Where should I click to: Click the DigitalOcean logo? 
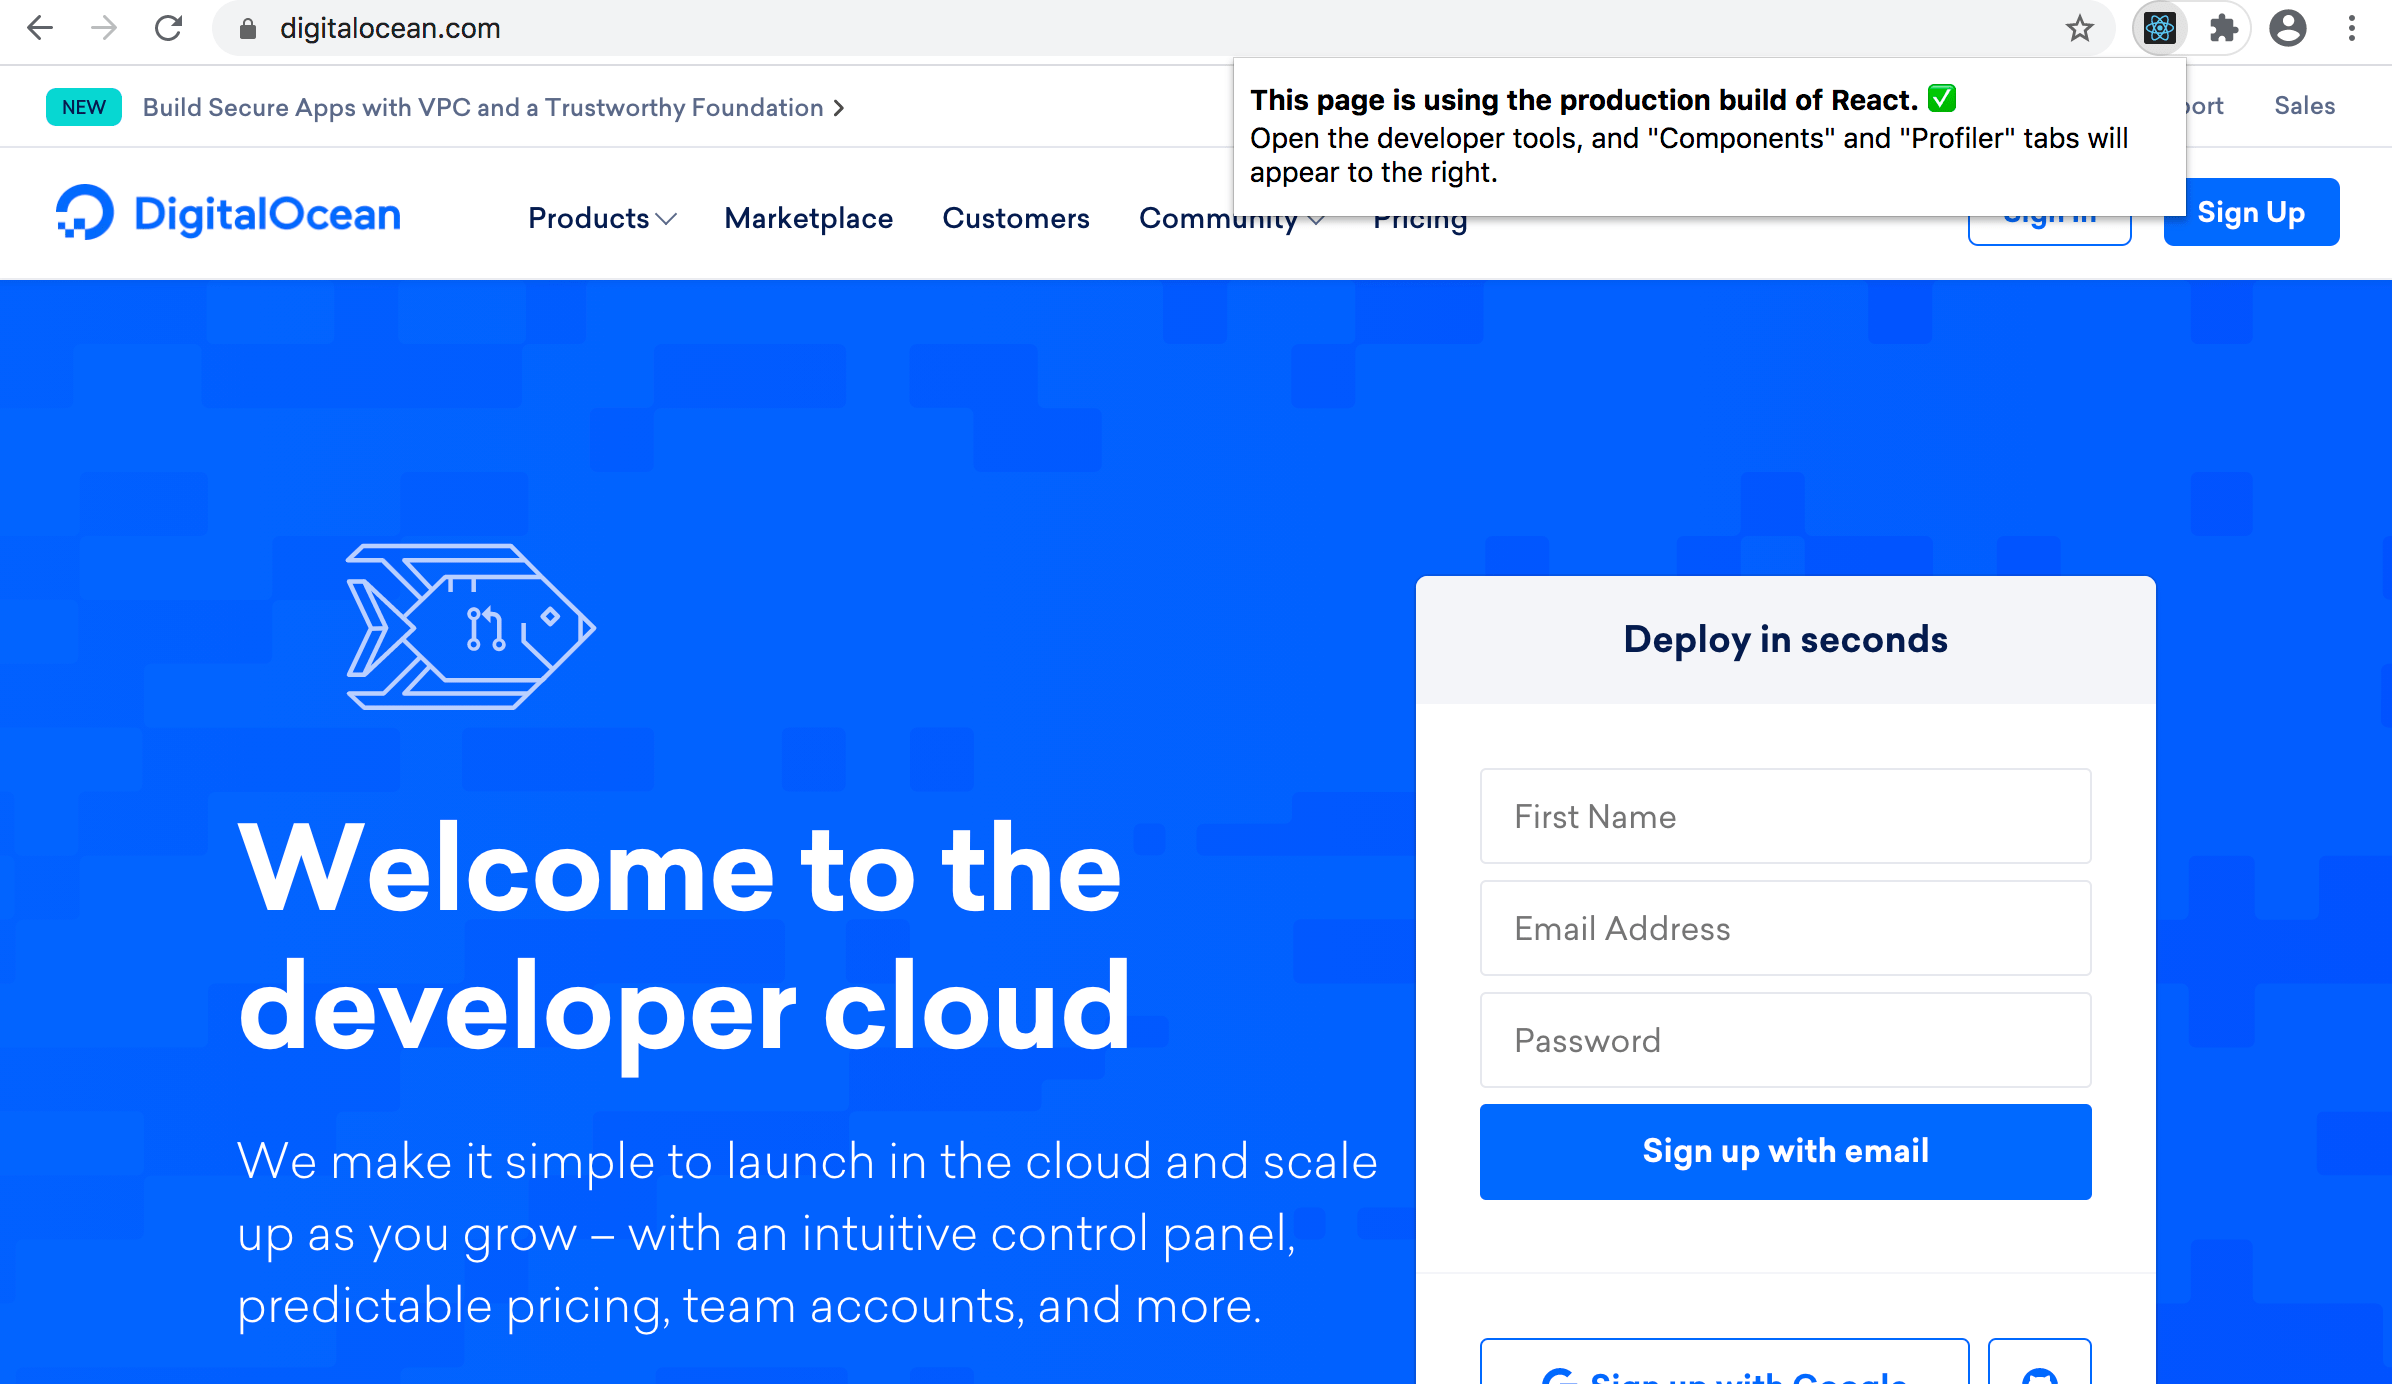227,212
